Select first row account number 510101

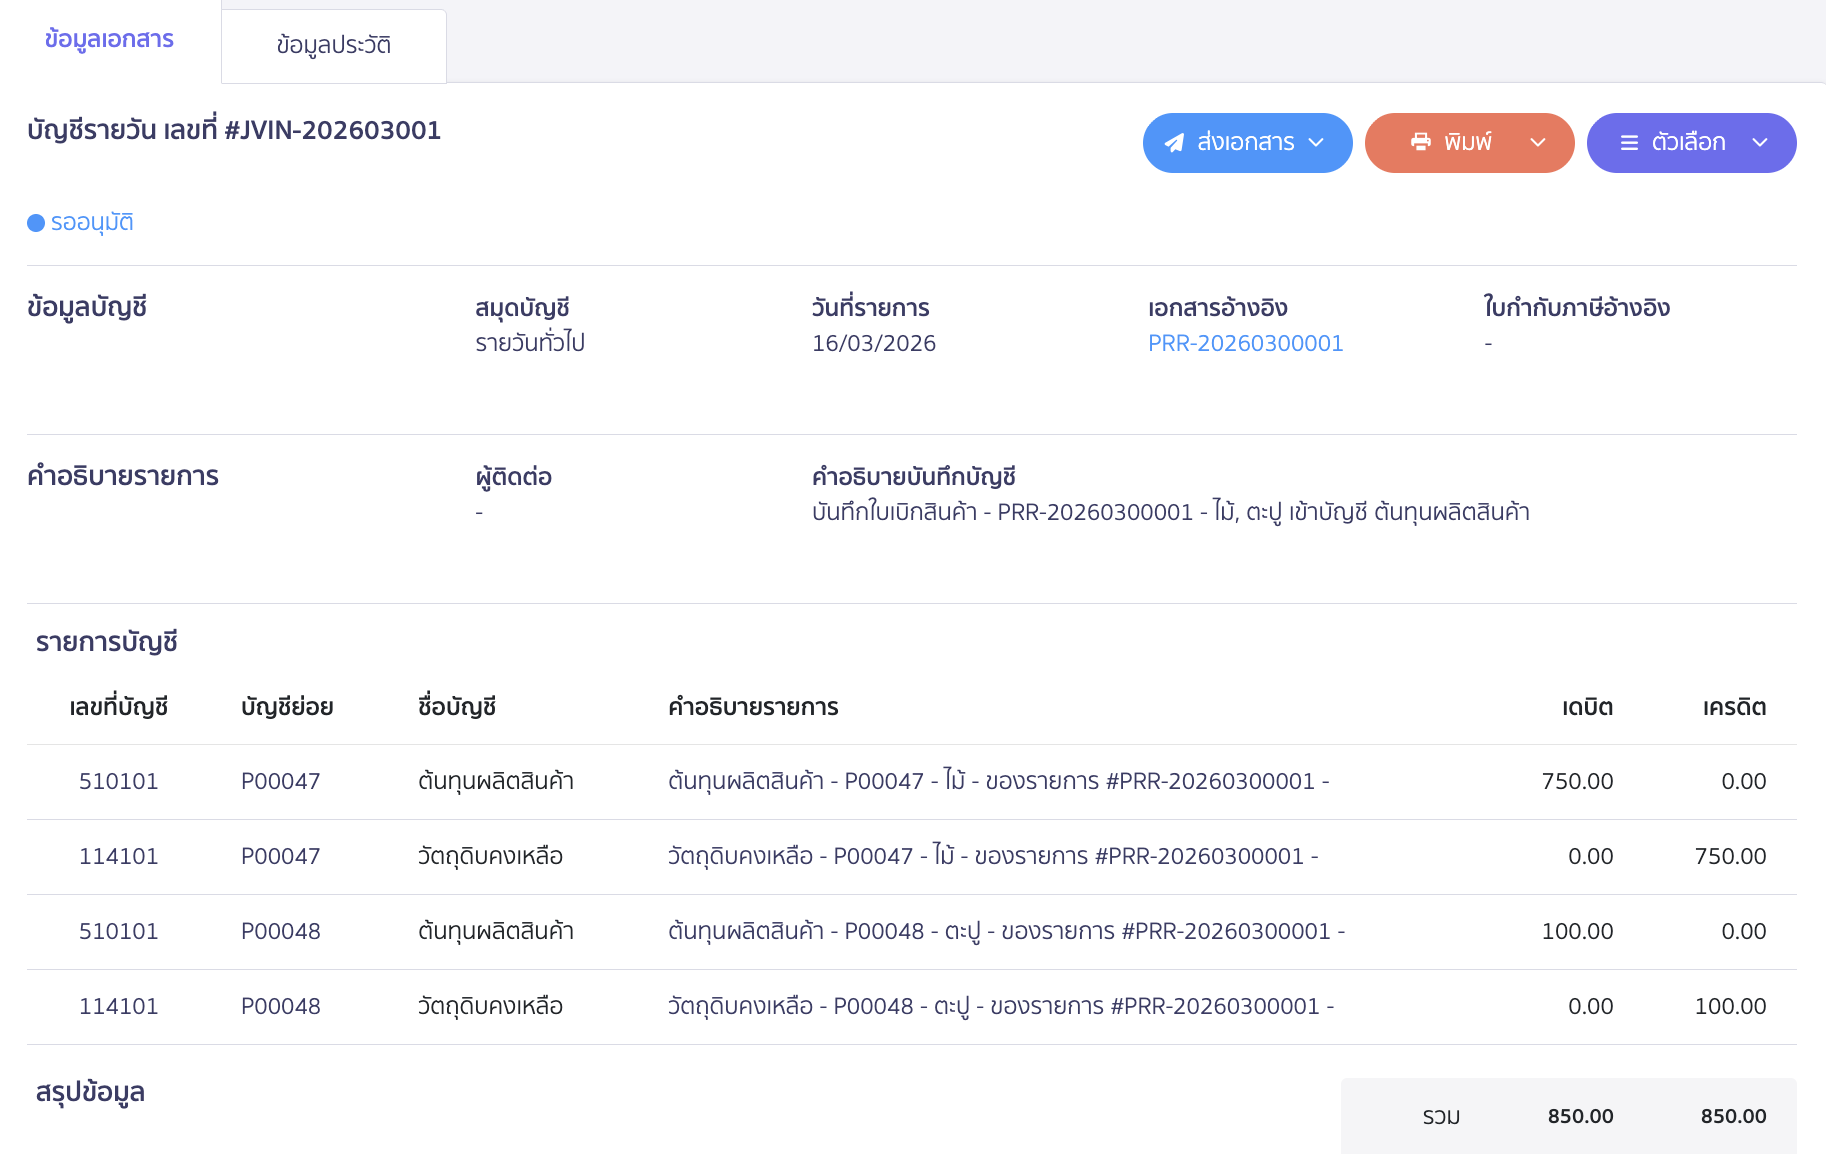(x=118, y=782)
